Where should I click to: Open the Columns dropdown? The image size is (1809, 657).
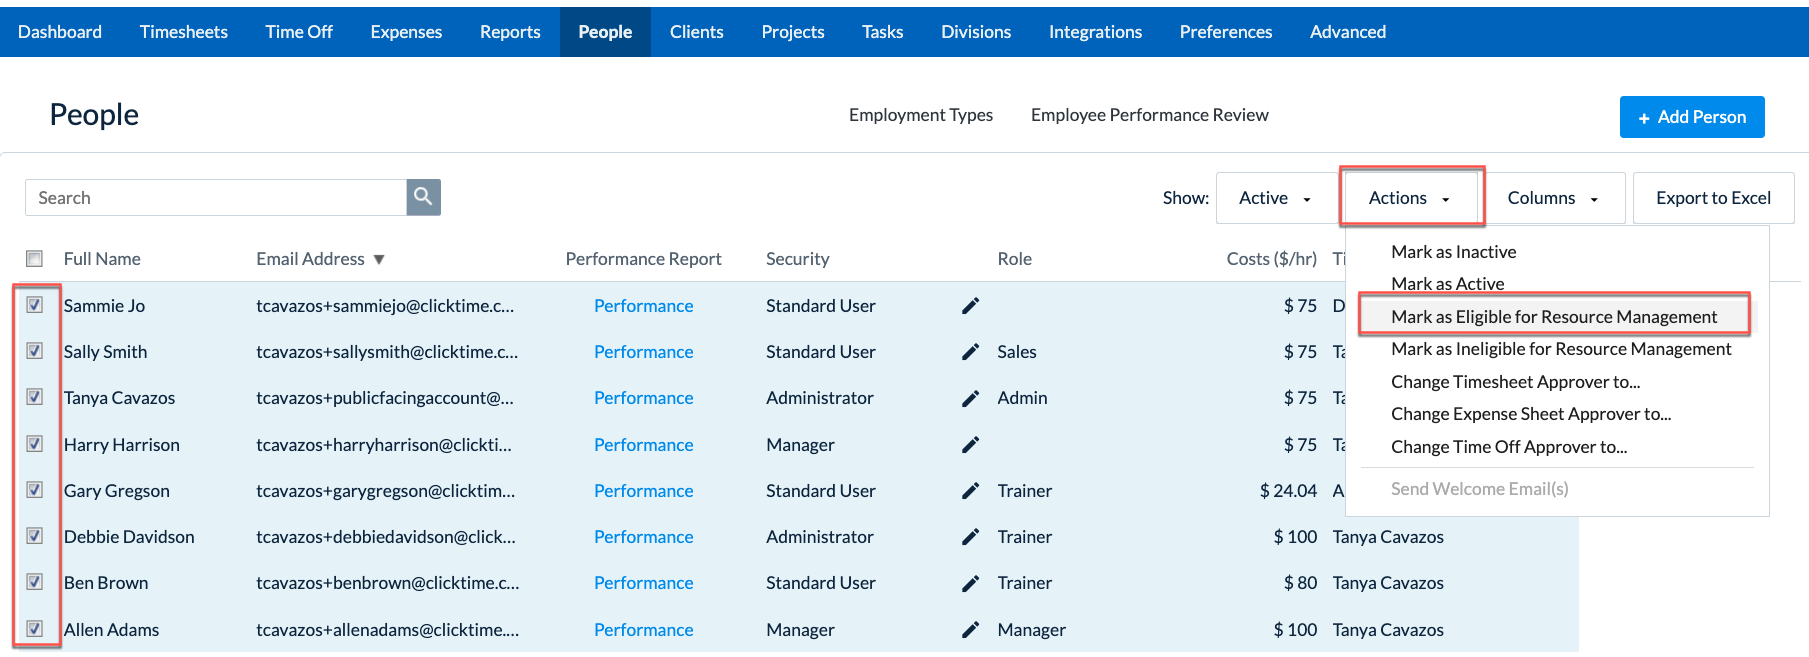tap(1553, 198)
